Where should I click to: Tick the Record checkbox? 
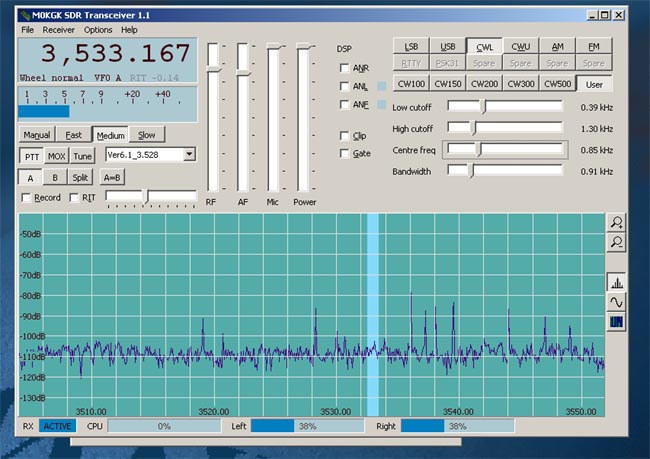(26, 198)
